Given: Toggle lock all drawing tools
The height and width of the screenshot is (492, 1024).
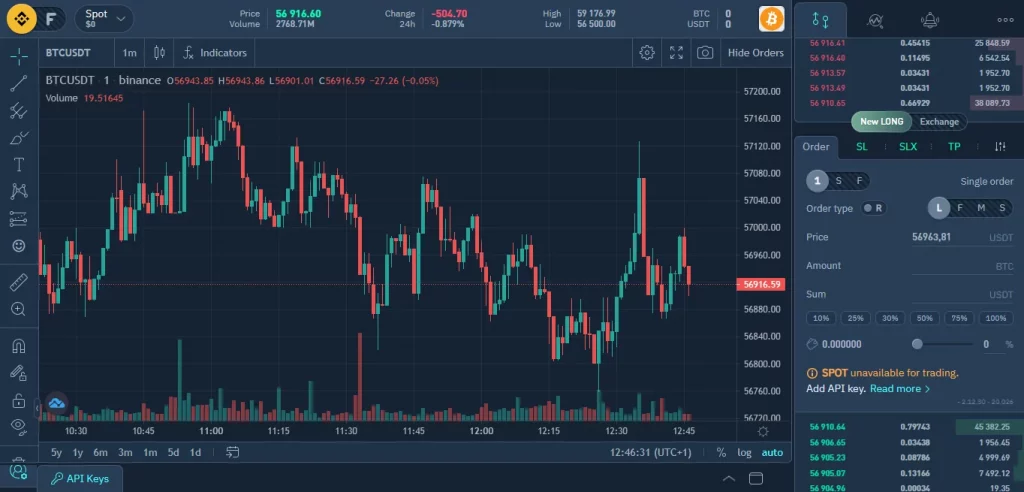Looking at the screenshot, I should [19, 400].
